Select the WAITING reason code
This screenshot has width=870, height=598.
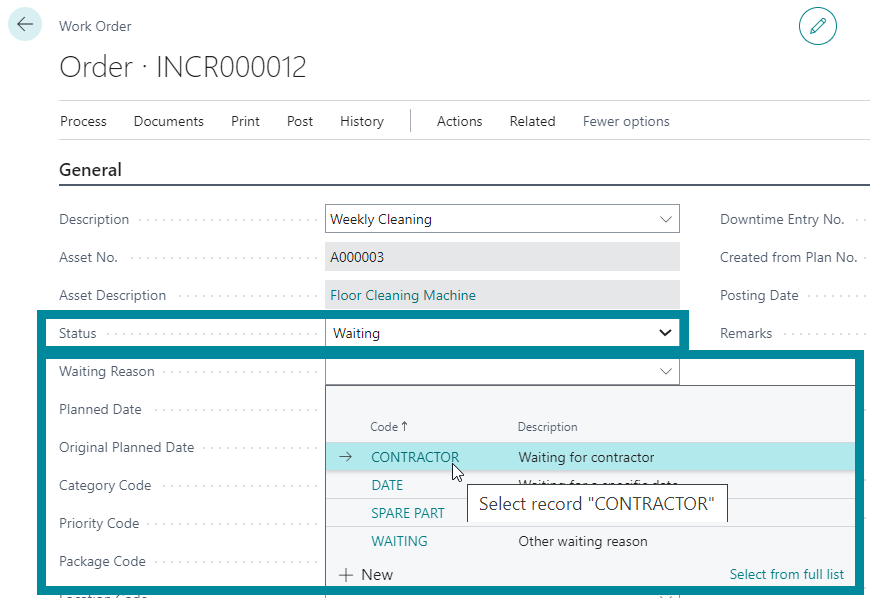click(399, 541)
